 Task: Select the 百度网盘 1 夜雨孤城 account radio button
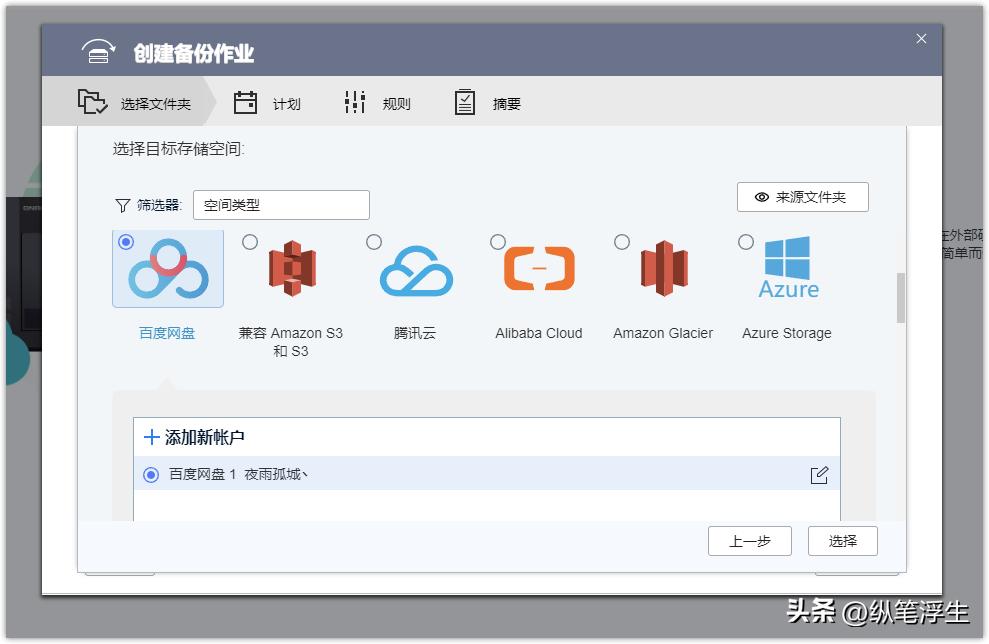pyautogui.click(x=151, y=474)
